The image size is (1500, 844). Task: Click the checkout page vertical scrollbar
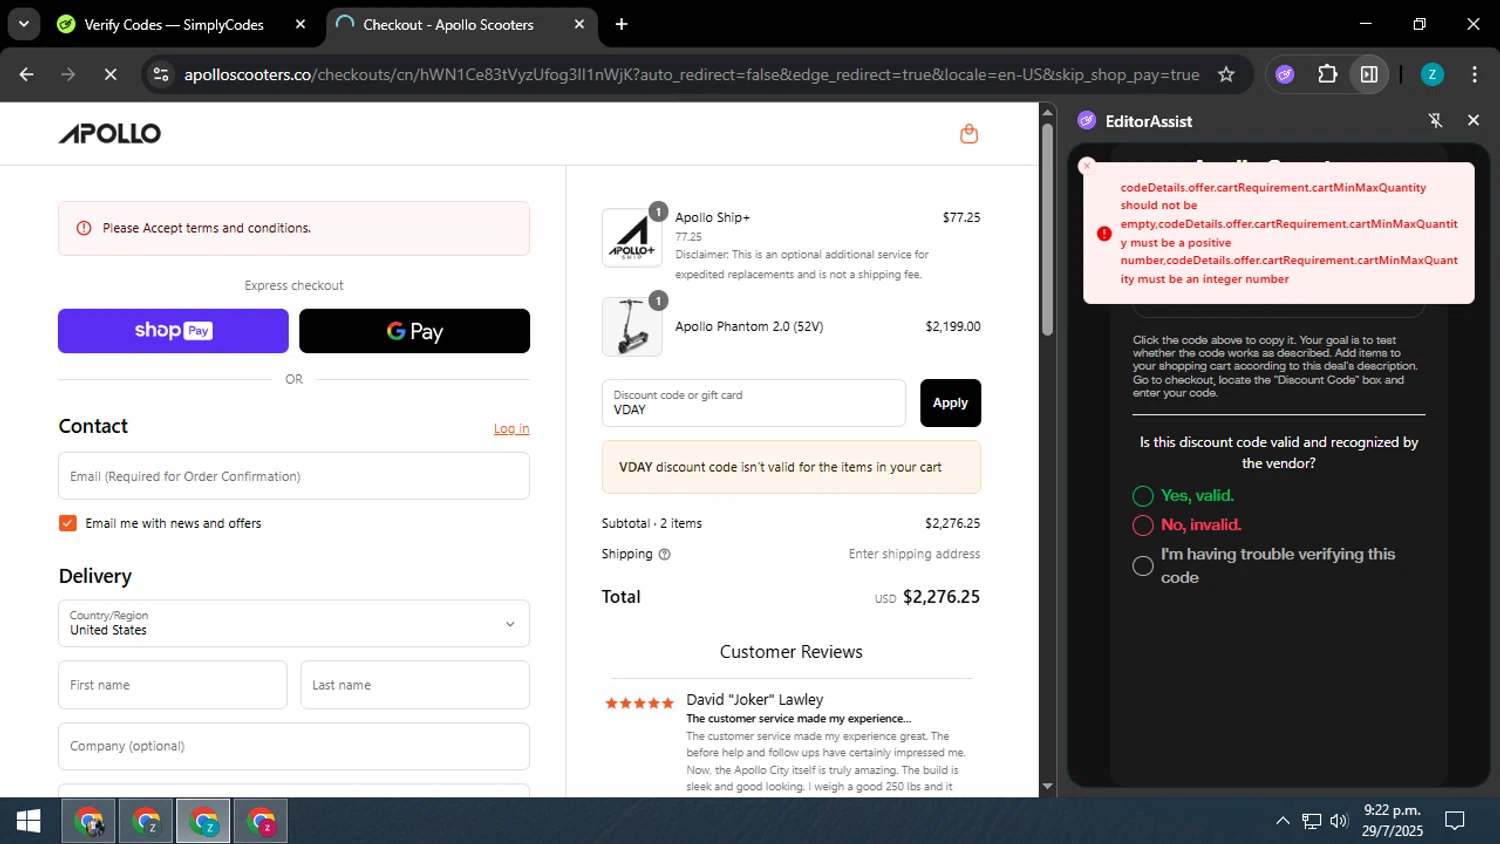pos(1047,230)
